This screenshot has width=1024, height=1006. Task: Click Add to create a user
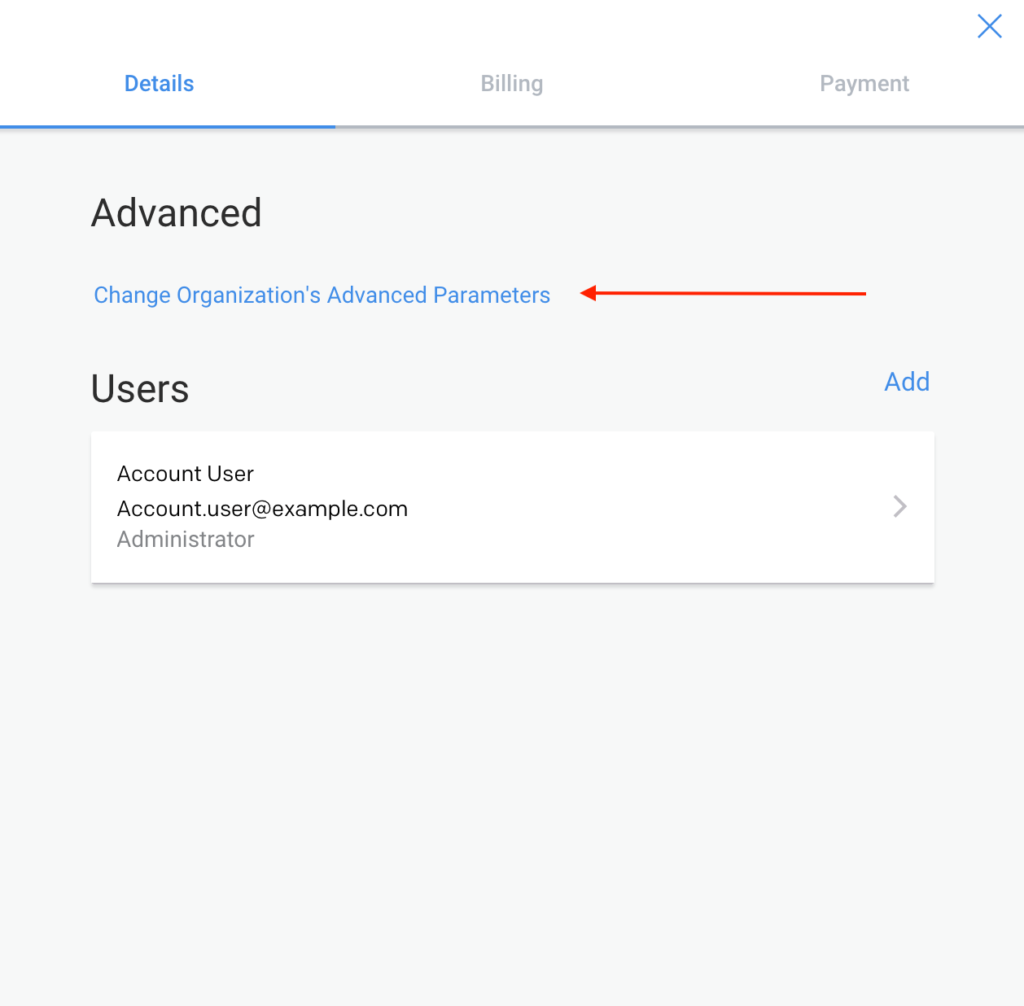(907, 382)
